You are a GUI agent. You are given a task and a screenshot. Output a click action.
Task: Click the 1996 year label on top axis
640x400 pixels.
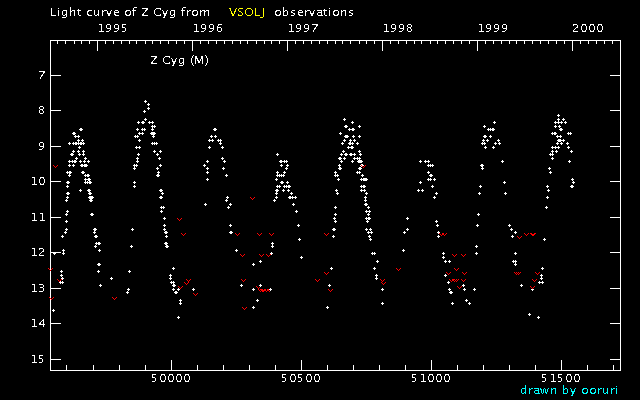point(207,29)
